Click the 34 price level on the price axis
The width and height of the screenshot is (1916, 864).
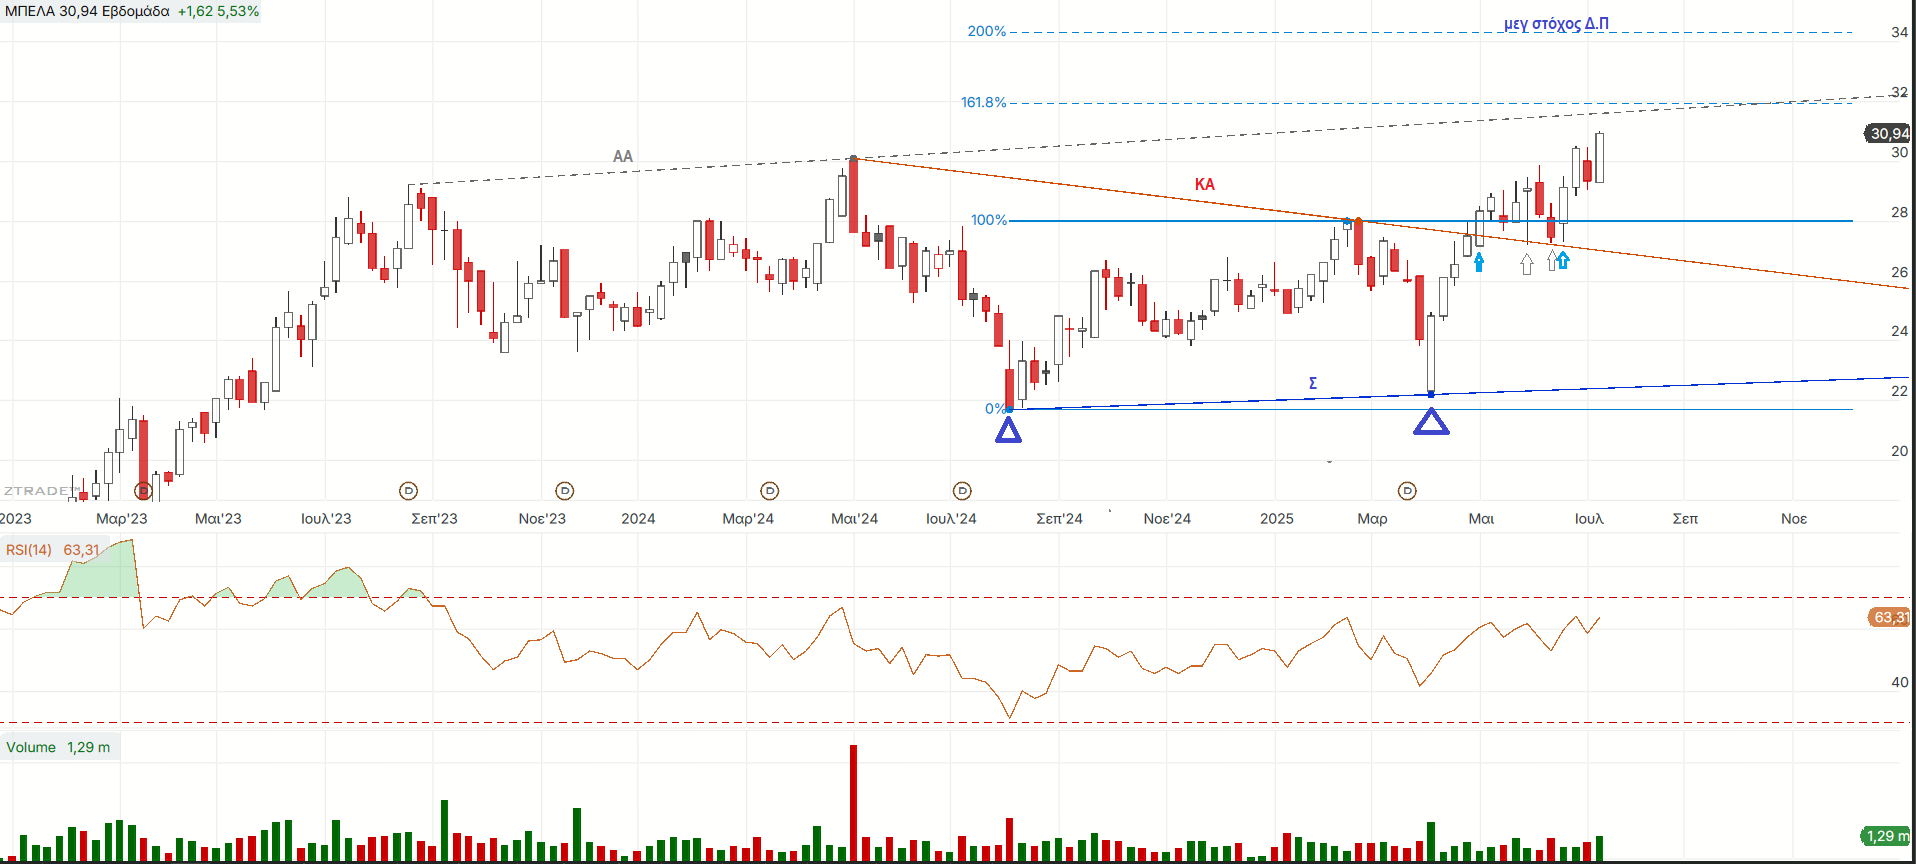(1899, 32)
